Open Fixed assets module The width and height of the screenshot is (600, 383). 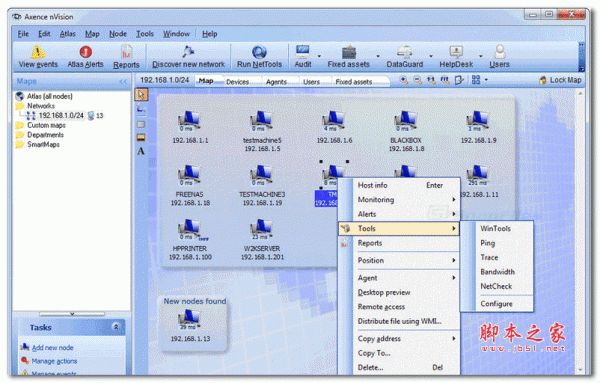click(x=348, y=57)
